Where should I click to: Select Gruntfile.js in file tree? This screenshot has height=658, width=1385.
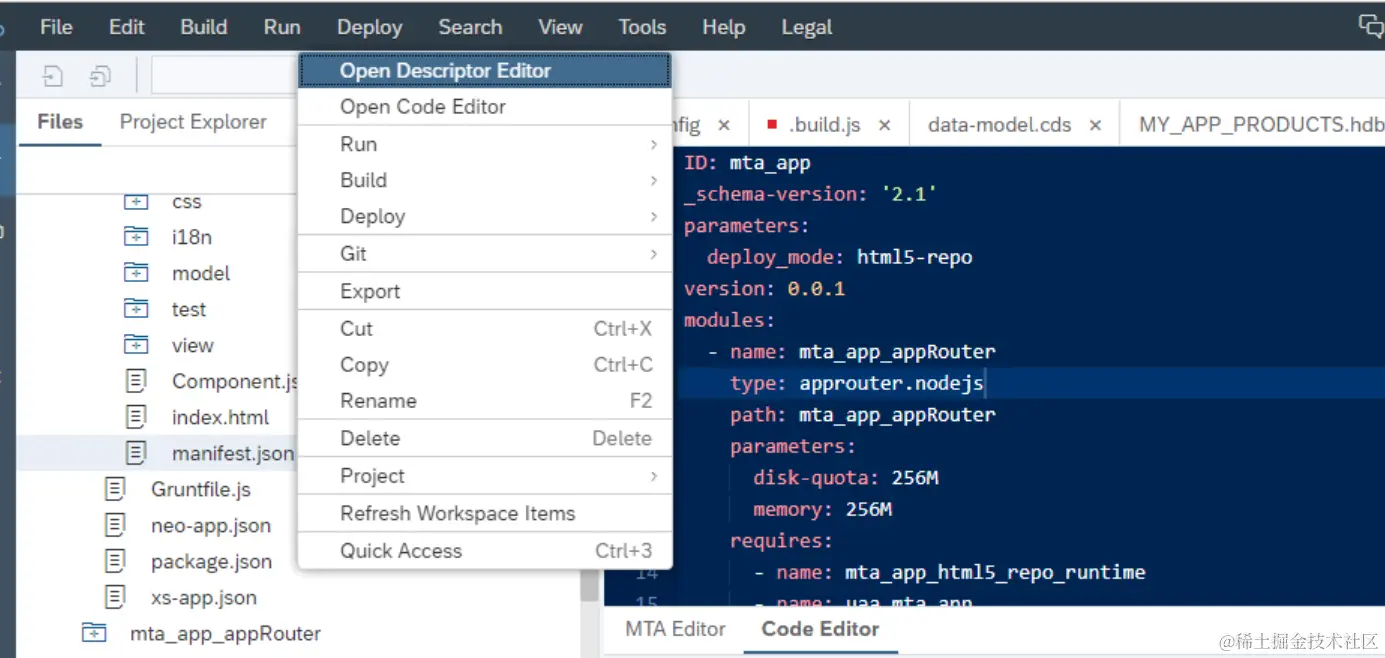(x=201, y=490)
